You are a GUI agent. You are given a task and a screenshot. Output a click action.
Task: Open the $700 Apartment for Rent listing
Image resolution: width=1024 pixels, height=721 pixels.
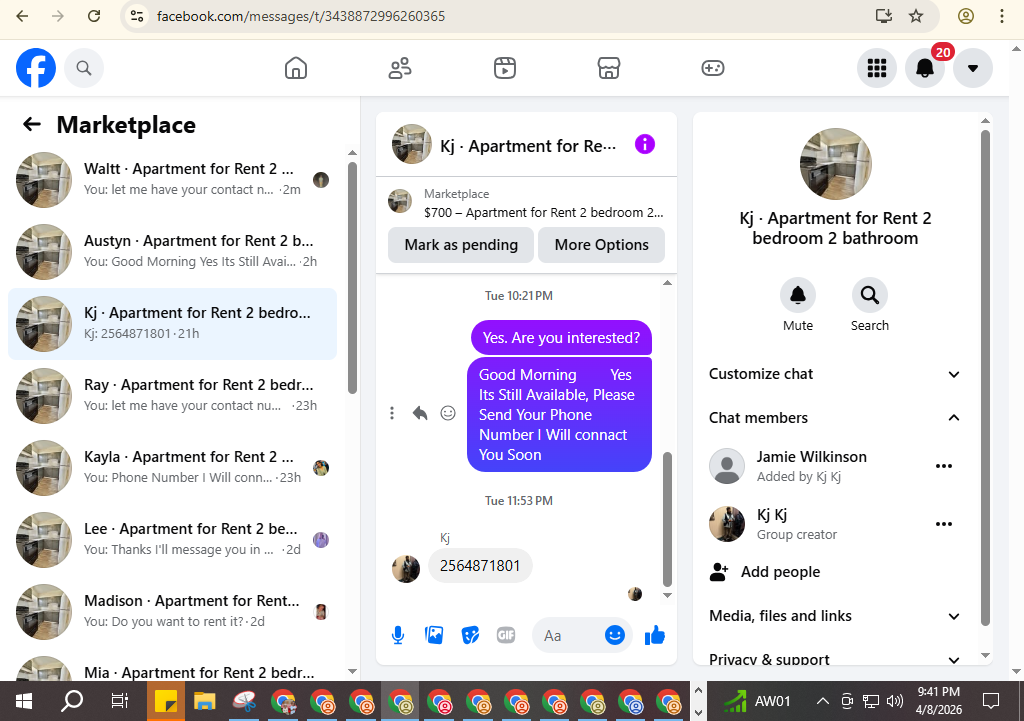pyautogui.click(x=526, y=203)
